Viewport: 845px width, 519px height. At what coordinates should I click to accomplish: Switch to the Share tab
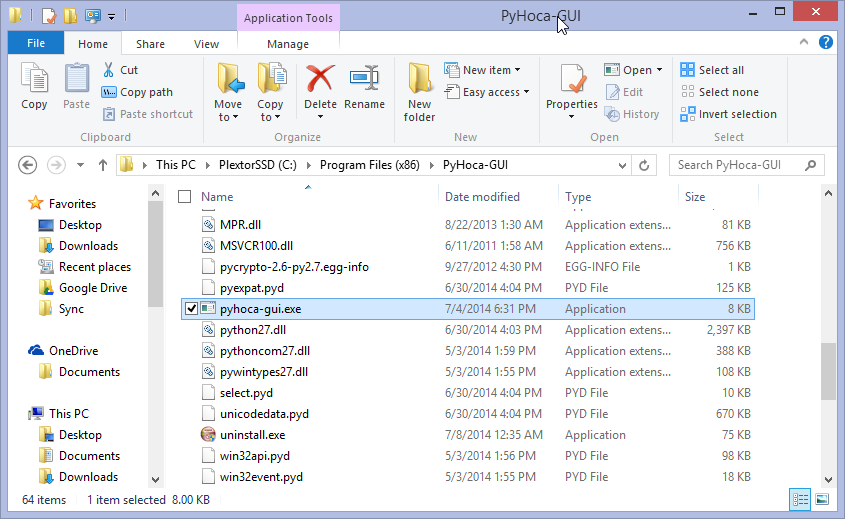[x=150, y=44]
